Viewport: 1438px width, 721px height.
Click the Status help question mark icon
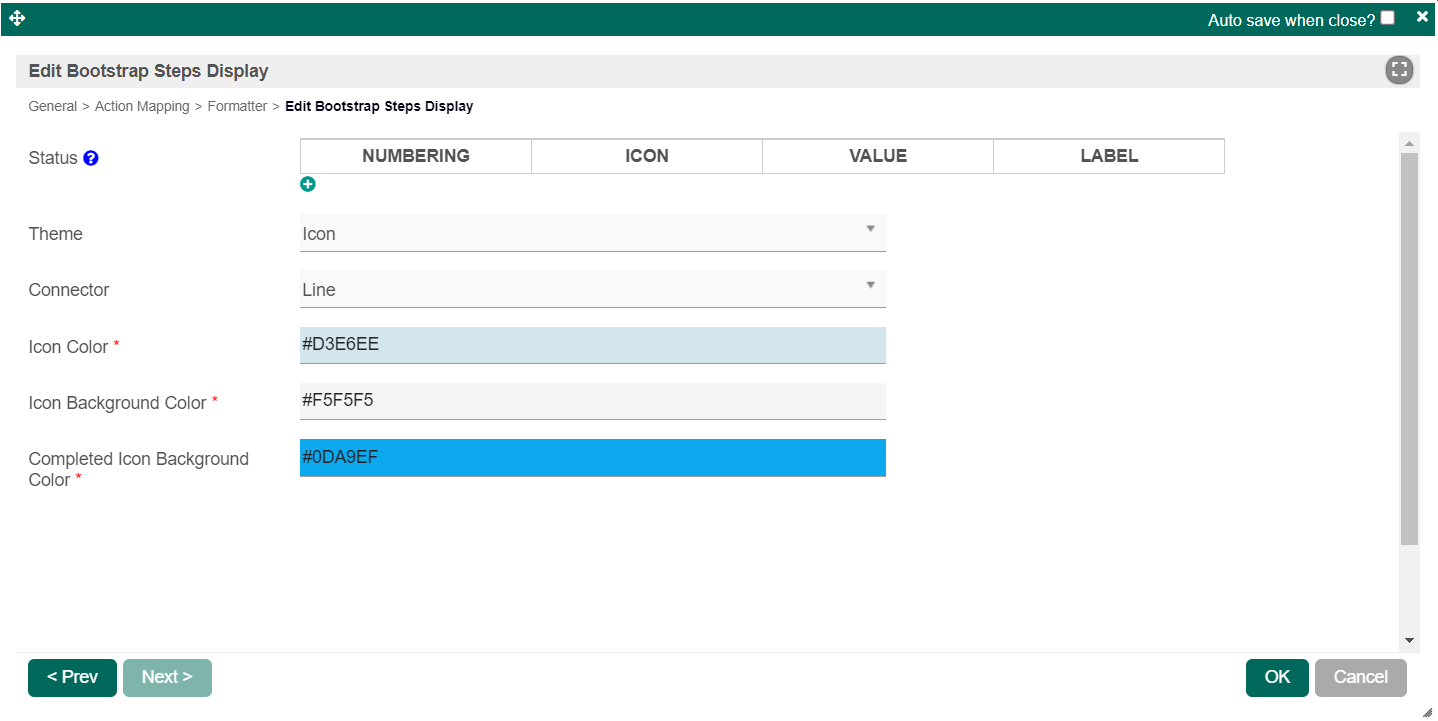[x=91, y=158]
